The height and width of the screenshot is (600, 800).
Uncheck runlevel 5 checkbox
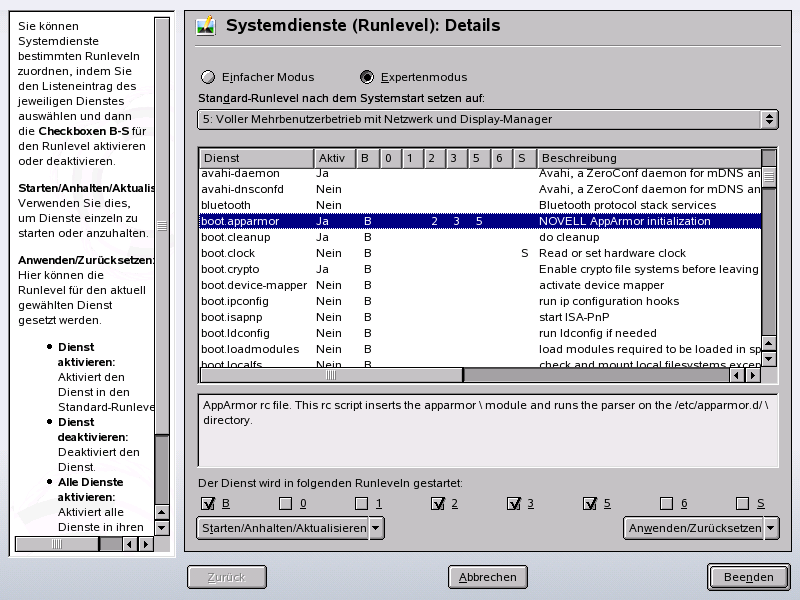click(590, 504)
